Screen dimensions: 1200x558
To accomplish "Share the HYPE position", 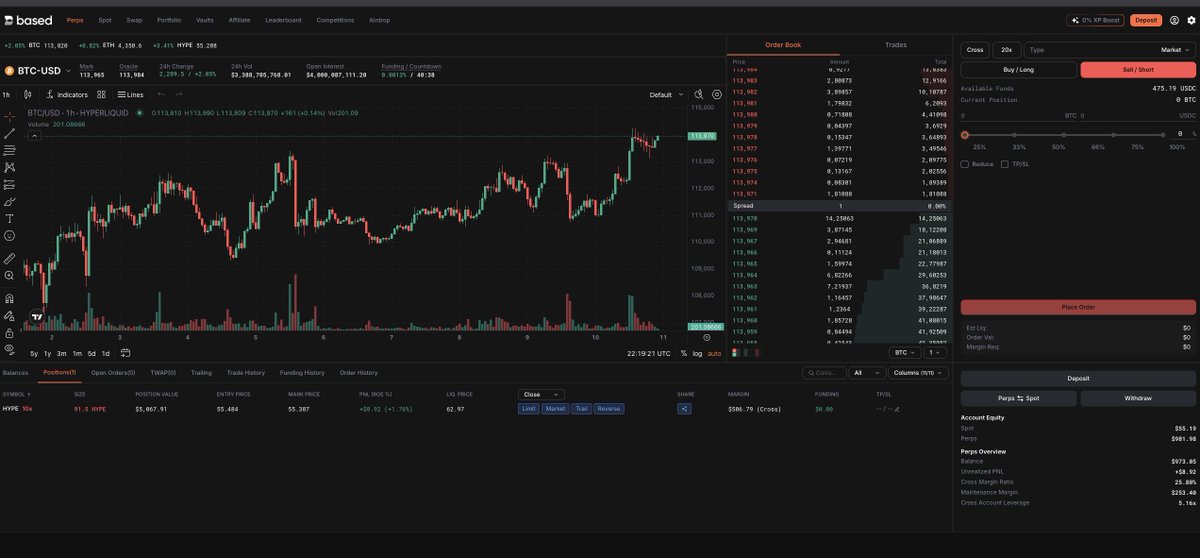I will coord(684,408).
